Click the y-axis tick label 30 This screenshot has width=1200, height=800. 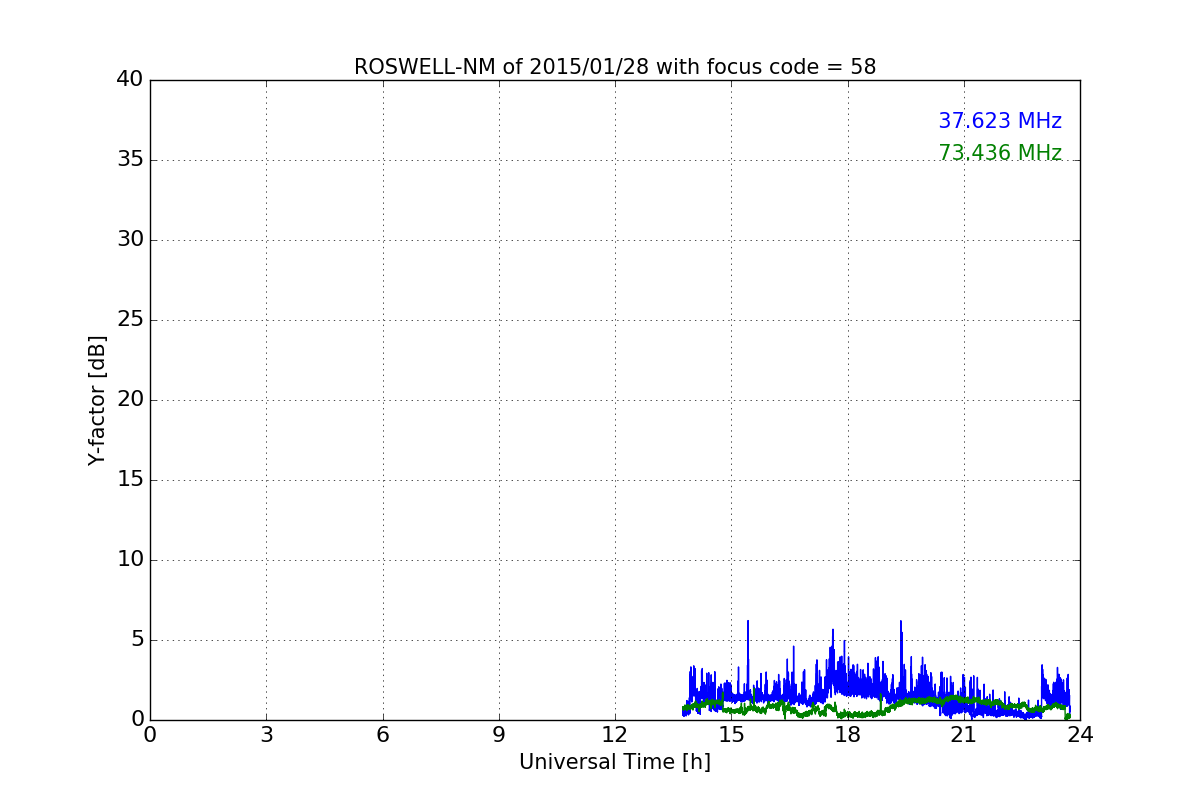(130, 239)
